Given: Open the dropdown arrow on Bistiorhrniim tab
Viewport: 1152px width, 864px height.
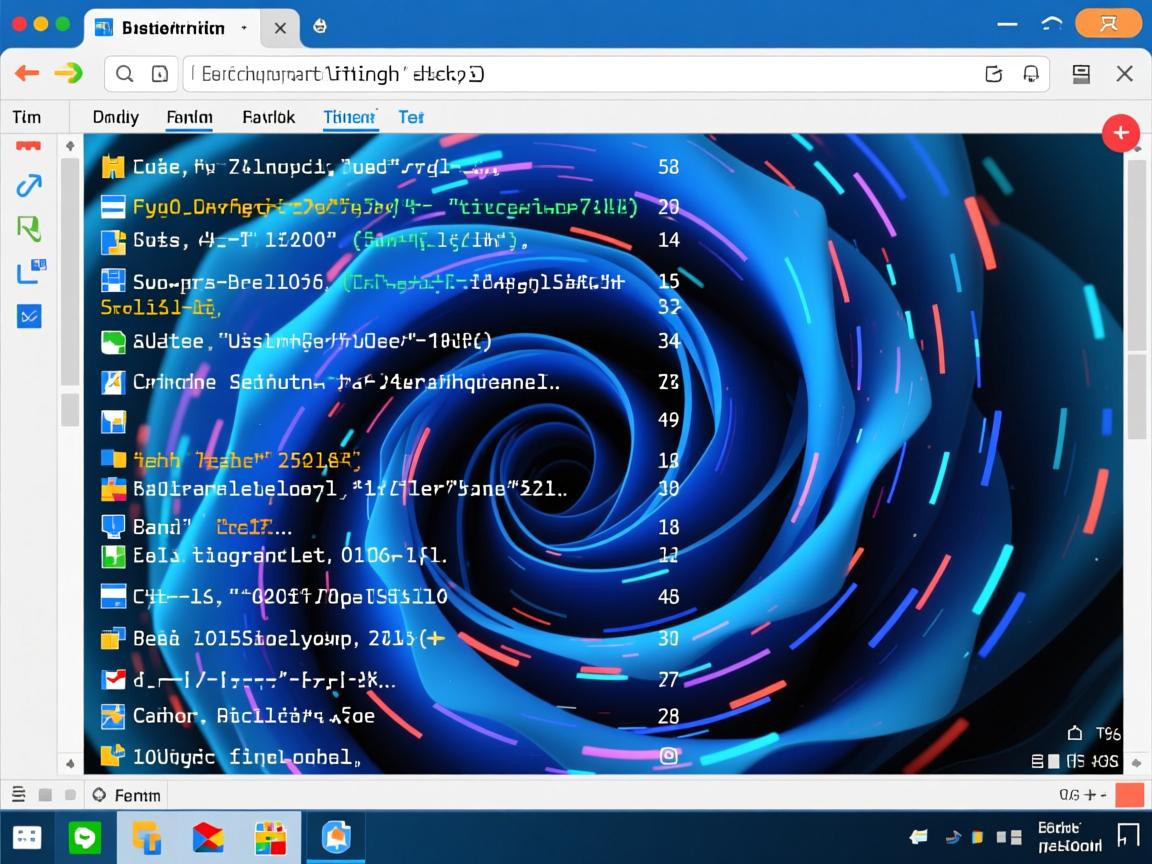Looking at the screenshot, I should click(x=244, y=28).
